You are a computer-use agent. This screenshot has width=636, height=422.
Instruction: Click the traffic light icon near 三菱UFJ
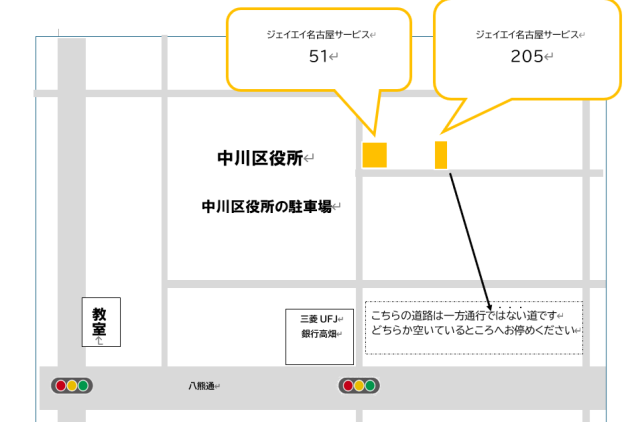click(359, 385)
